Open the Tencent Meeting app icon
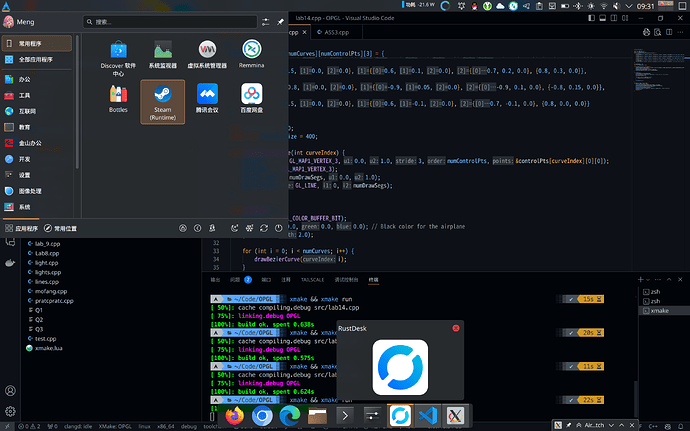Viewport: 690px width, 431px height. 207,99
